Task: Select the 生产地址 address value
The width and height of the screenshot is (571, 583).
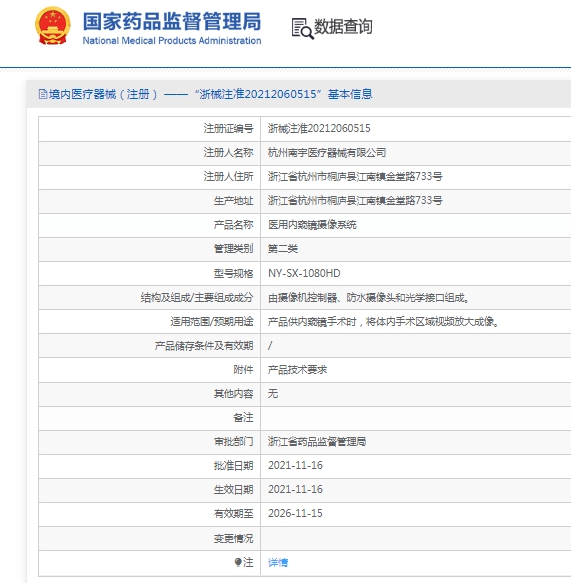Action: tap(355, 201)
